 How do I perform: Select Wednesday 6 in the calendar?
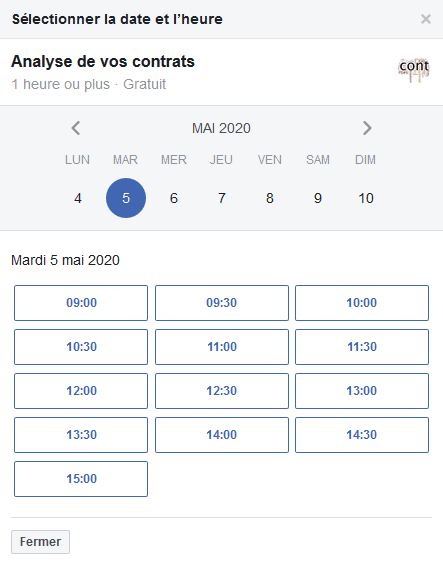pyautogui.click(x=174, y=198)
